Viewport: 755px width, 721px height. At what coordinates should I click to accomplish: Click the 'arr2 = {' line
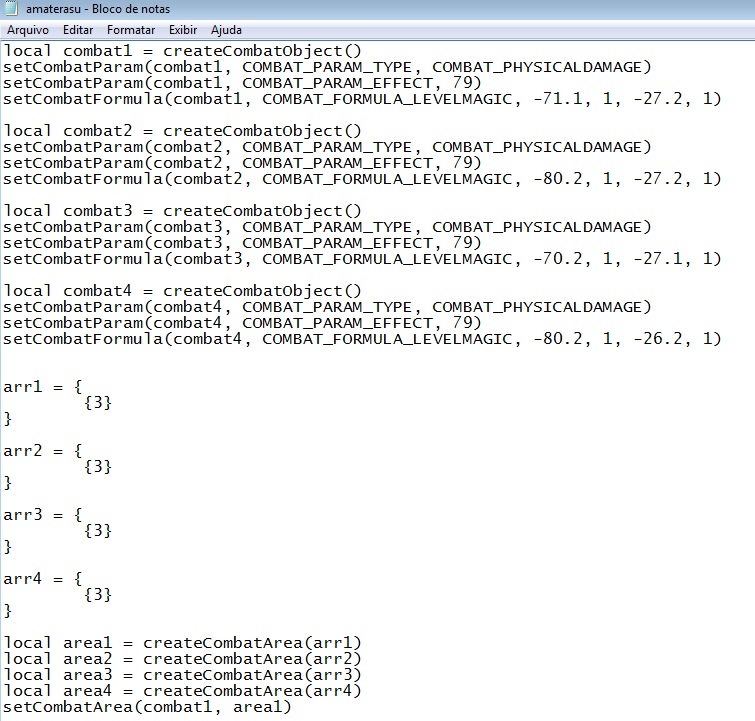(43, 451)
